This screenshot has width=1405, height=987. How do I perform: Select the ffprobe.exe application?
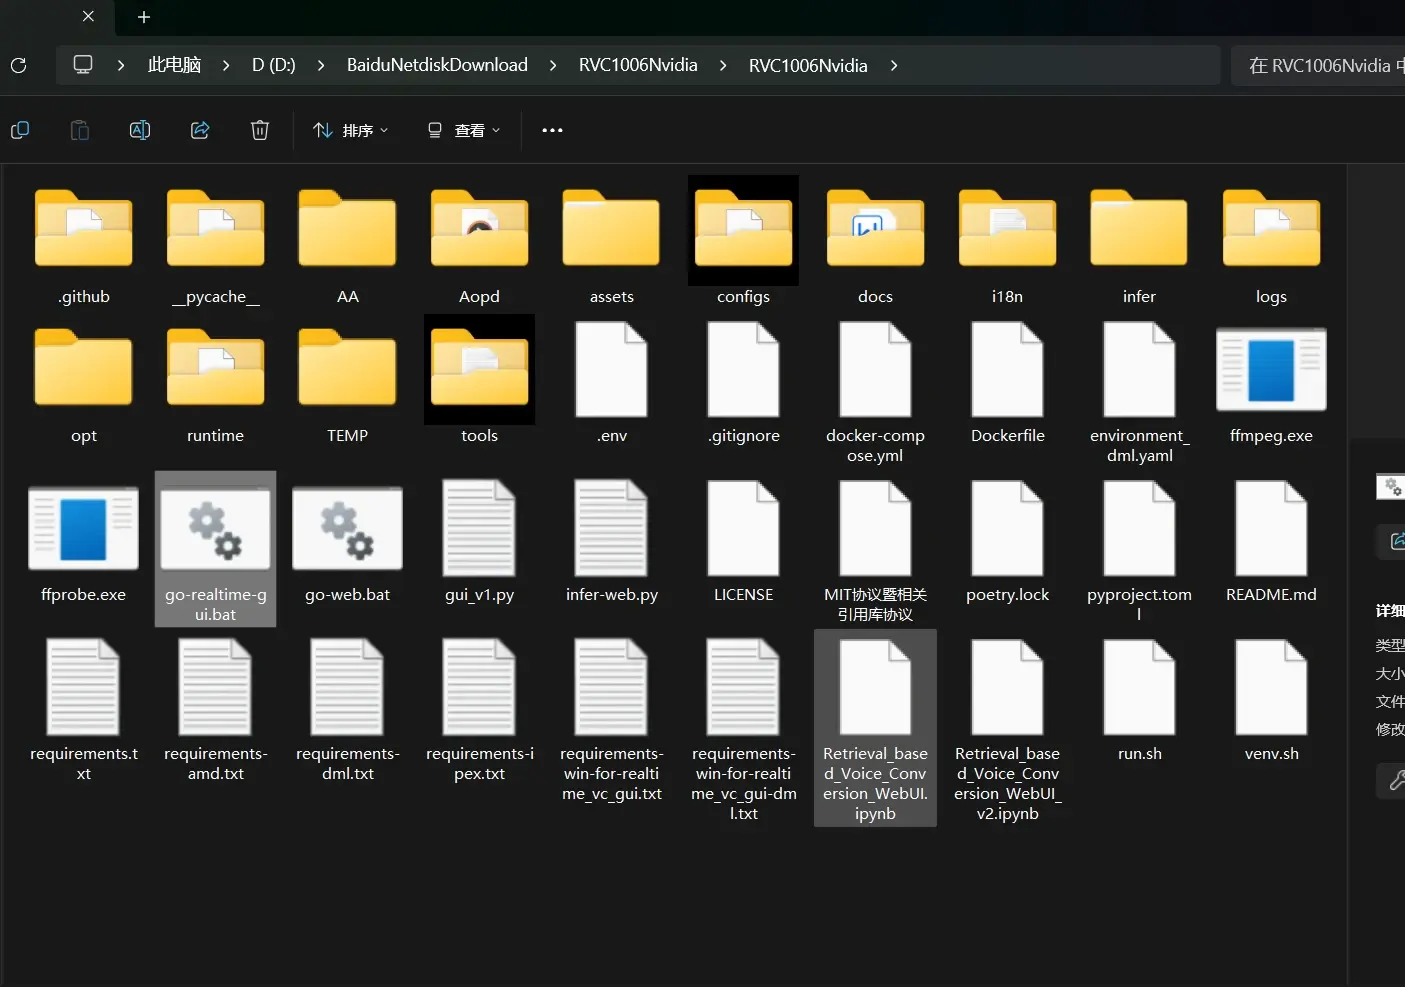coord(84,544)
